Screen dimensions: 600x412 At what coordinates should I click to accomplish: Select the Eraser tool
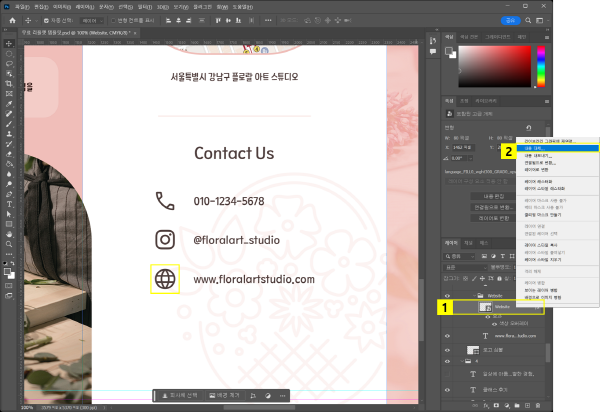[9, 154]
